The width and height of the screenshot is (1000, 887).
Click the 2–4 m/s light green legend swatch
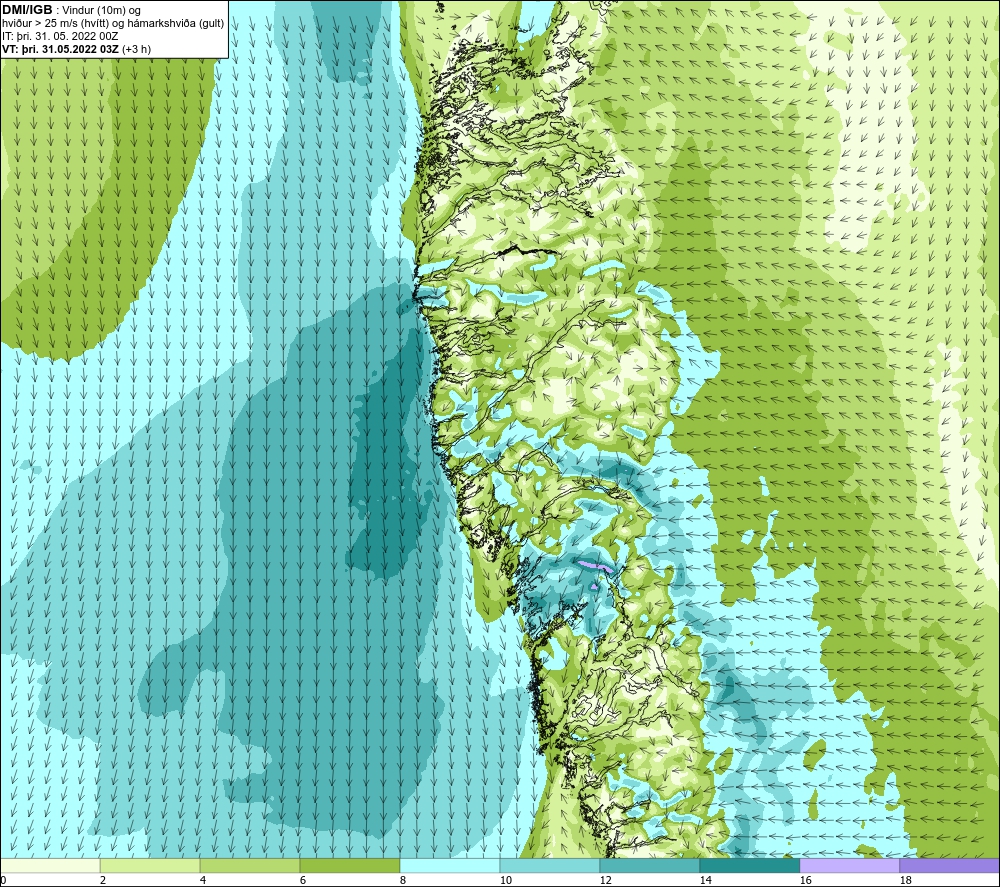[x=150, y=865]
